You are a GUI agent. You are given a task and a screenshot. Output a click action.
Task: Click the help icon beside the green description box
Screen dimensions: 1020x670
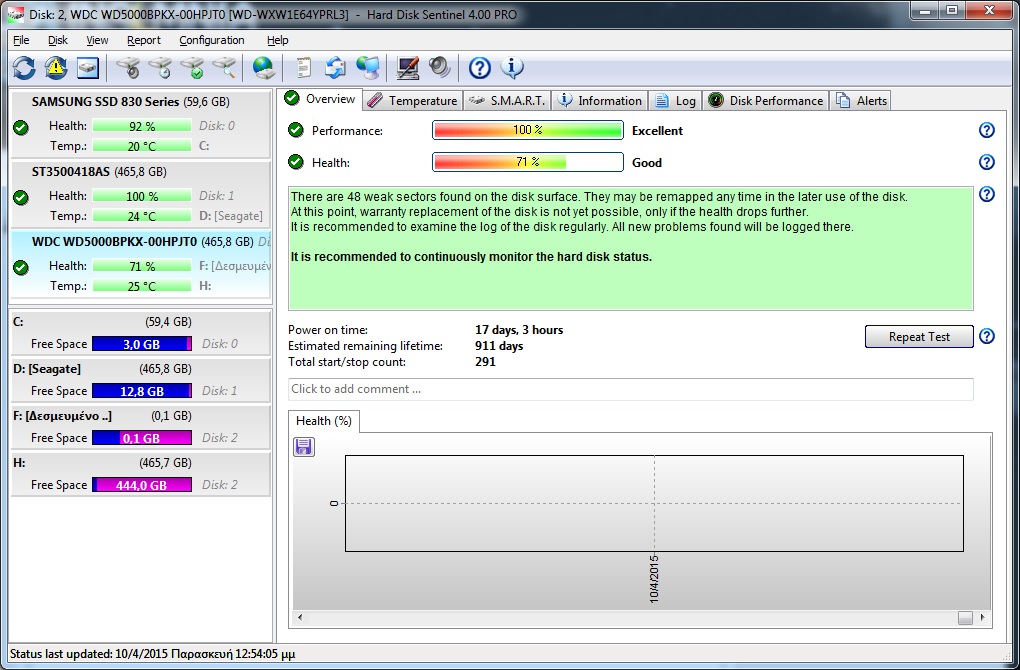(987, 194)
